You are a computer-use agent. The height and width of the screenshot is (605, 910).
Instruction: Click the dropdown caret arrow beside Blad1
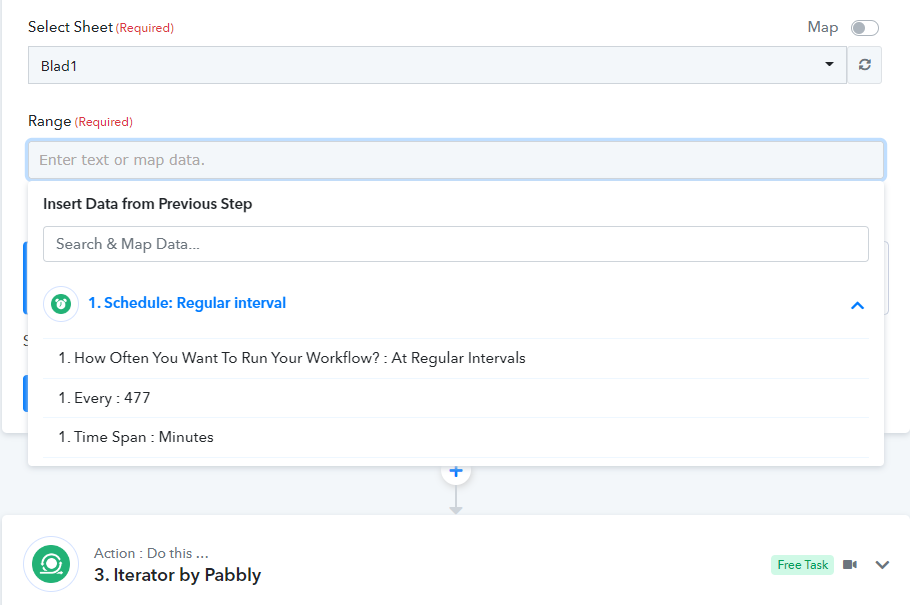coord(829,64)
